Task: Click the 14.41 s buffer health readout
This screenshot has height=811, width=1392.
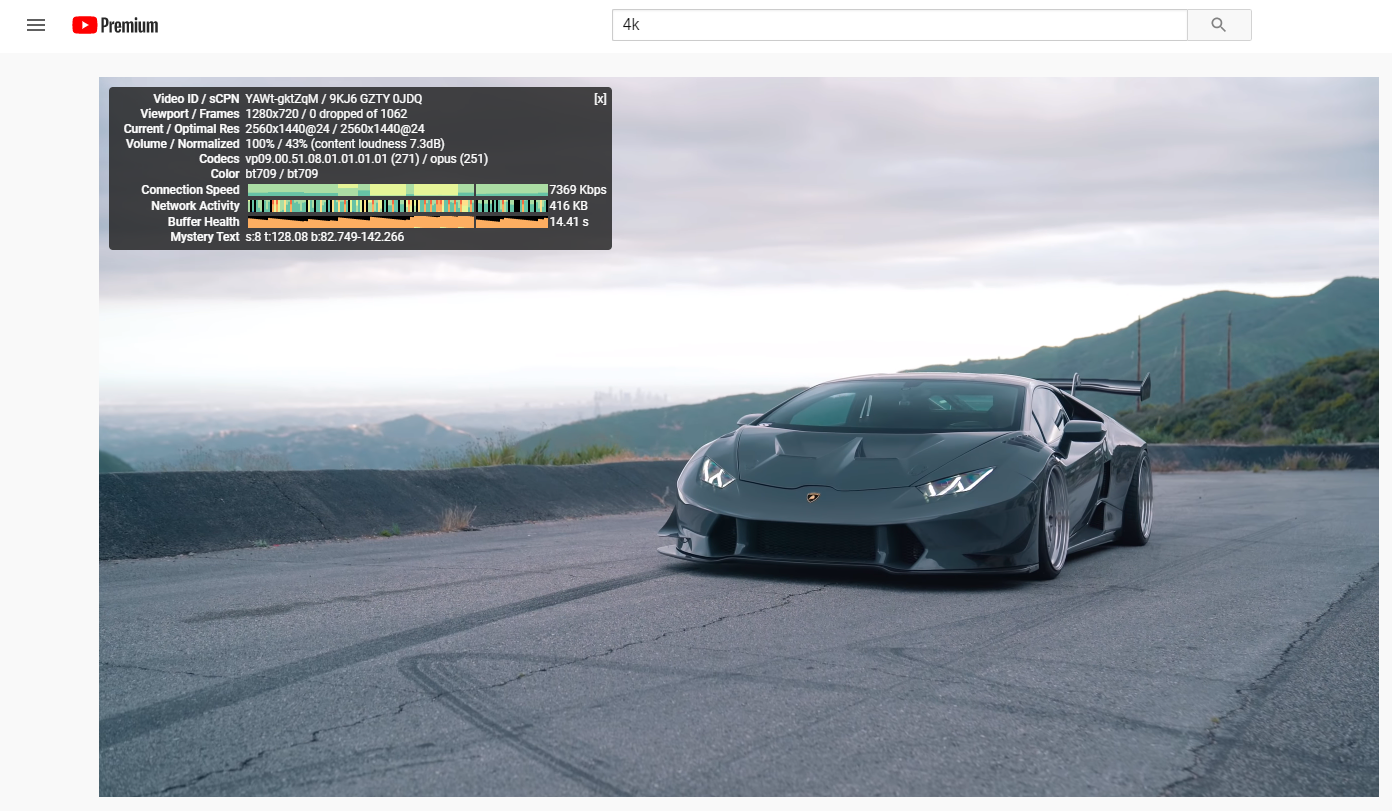Action: (569, 222)
